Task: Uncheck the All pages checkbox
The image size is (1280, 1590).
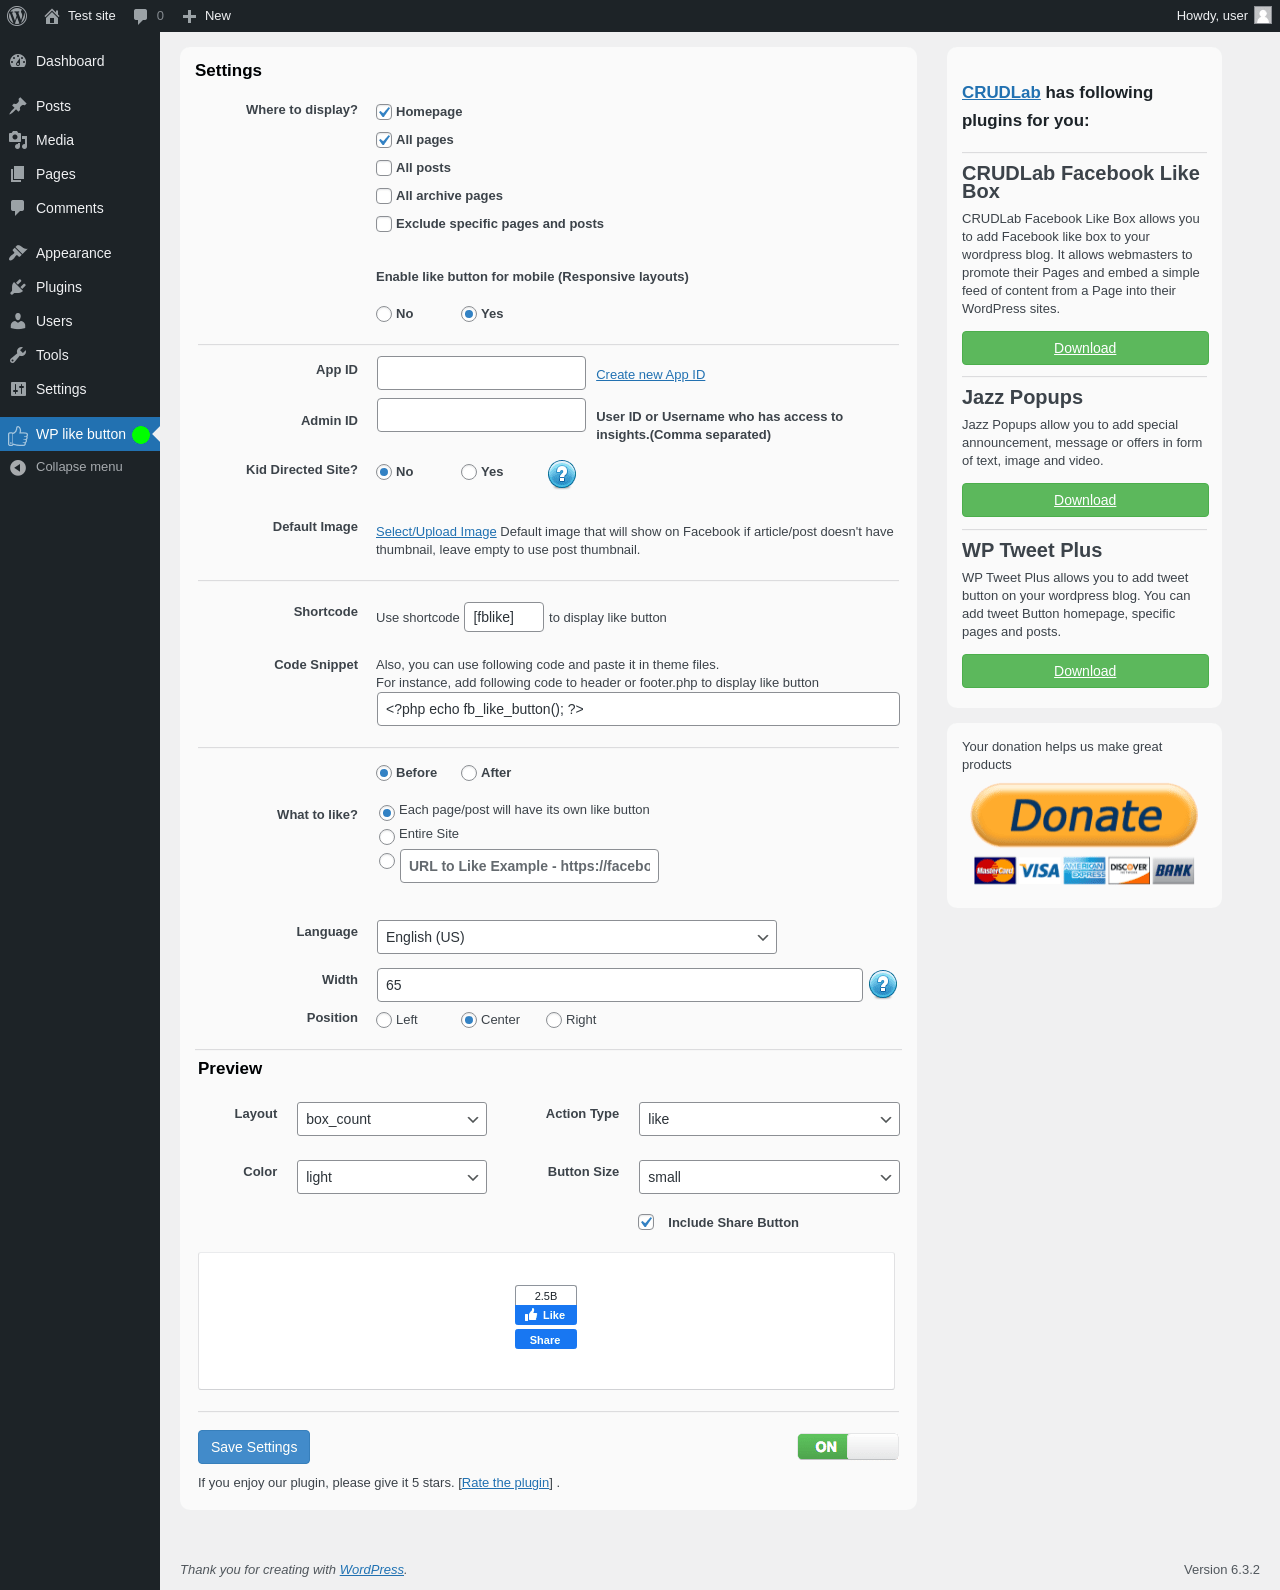Action: point(384,140)
